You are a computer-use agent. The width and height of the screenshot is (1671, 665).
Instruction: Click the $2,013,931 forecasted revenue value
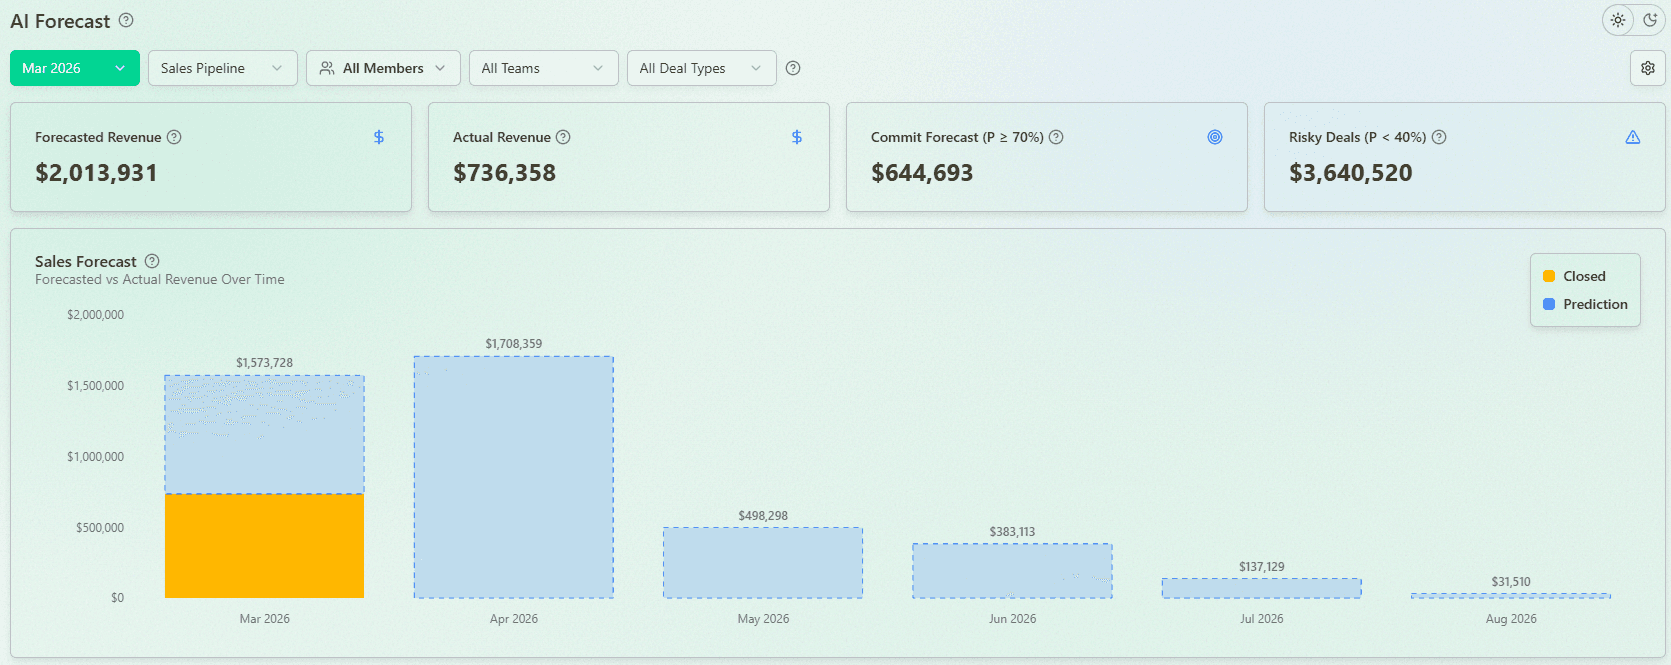[96, 173]
